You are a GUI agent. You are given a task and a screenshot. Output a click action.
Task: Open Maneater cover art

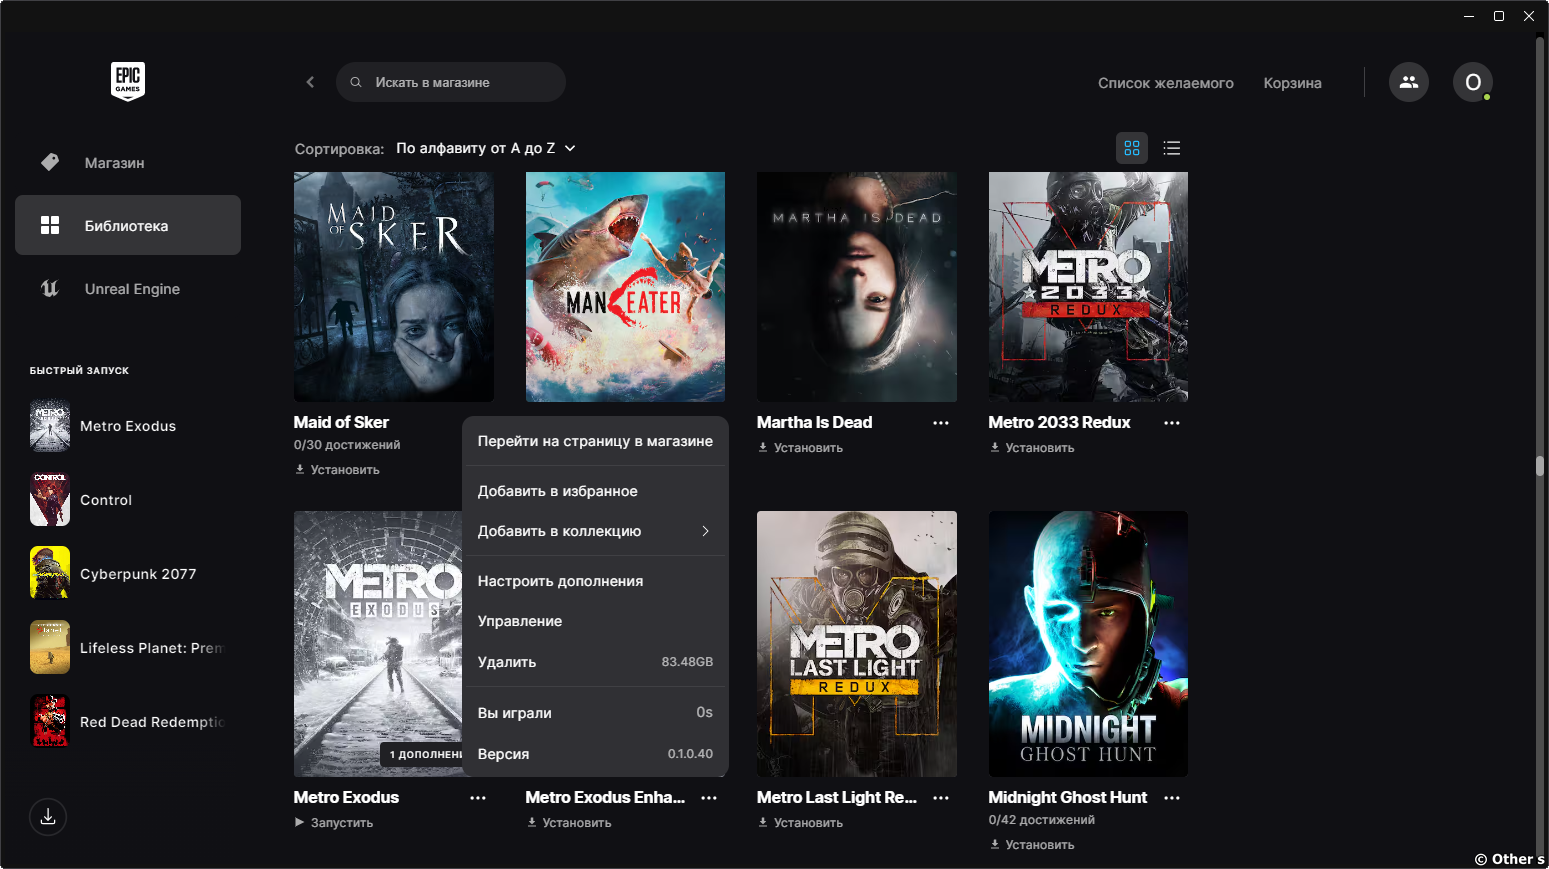click(625, 287)
